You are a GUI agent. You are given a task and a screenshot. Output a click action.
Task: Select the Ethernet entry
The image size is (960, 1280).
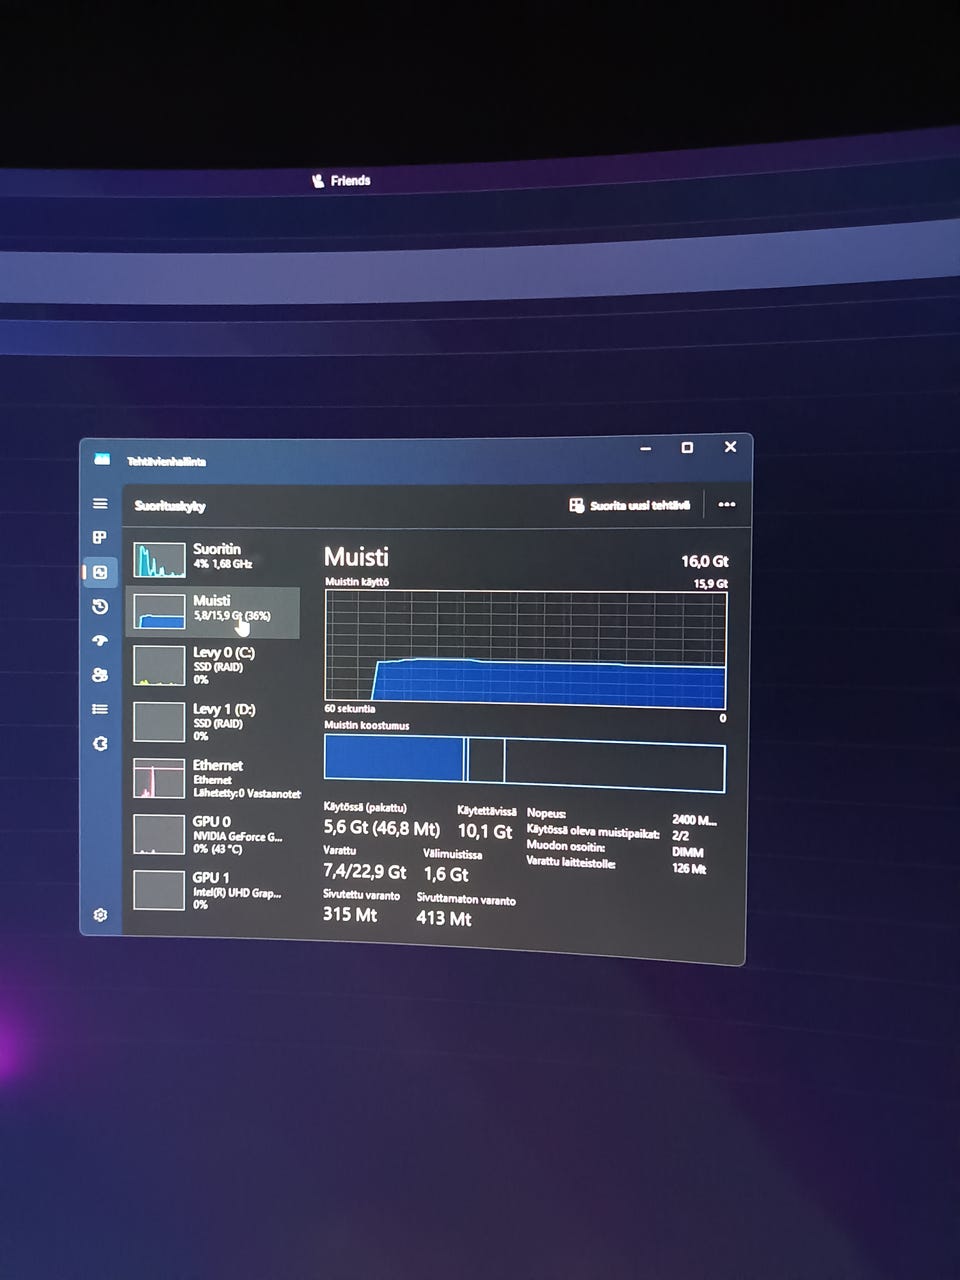click(x=214, y=778)
